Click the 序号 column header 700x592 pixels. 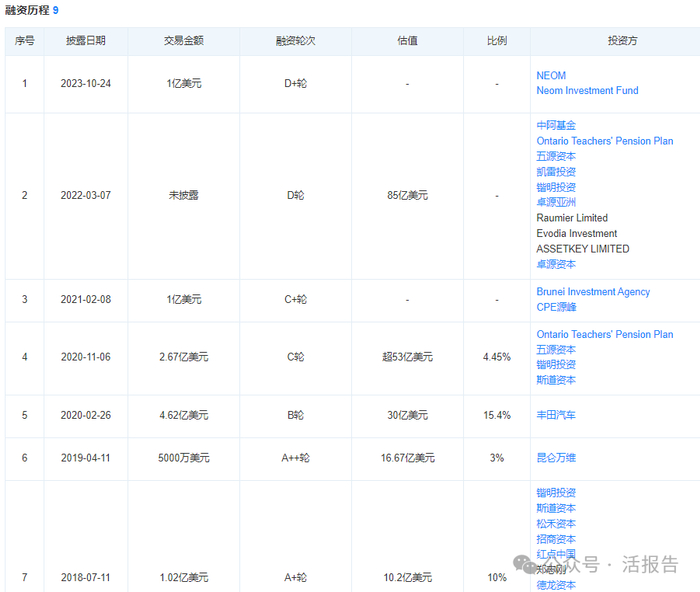click(25, 41)
